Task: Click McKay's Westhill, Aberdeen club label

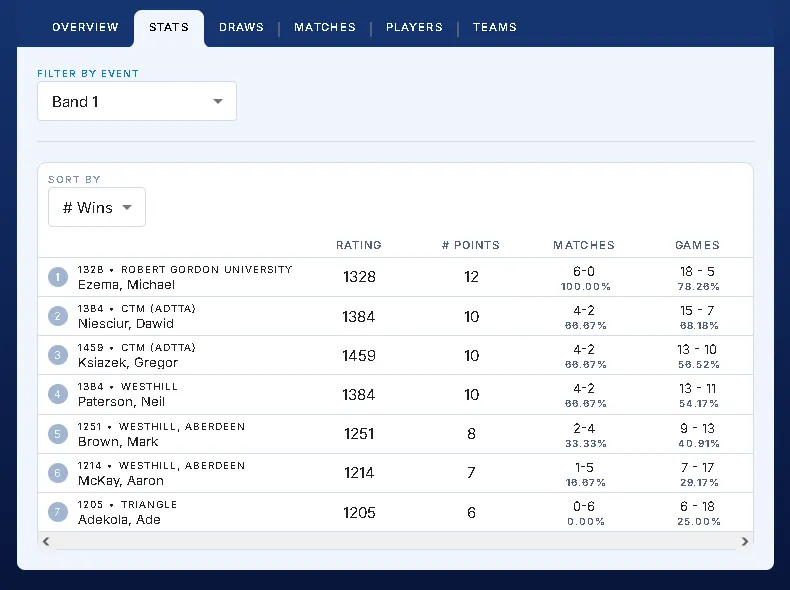Action: pos(182,466)
